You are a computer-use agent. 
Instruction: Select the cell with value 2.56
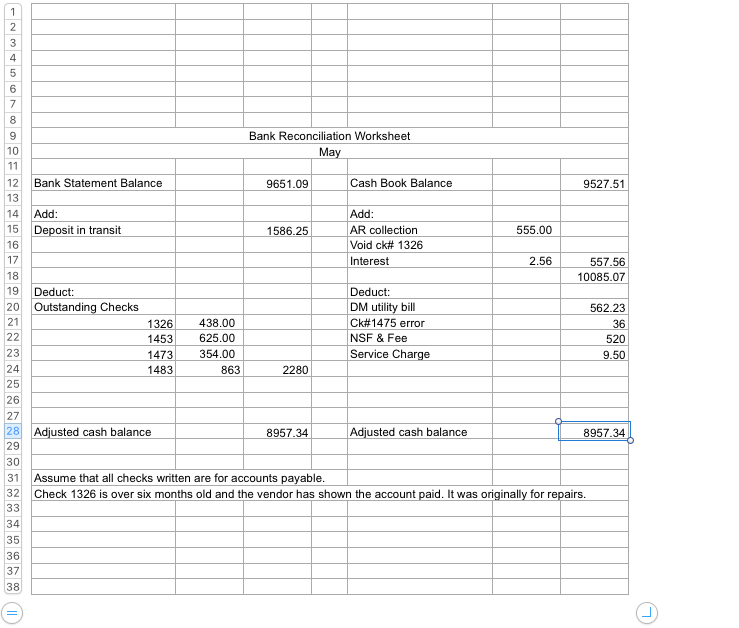pyautogui.click(x=526, y=260)
